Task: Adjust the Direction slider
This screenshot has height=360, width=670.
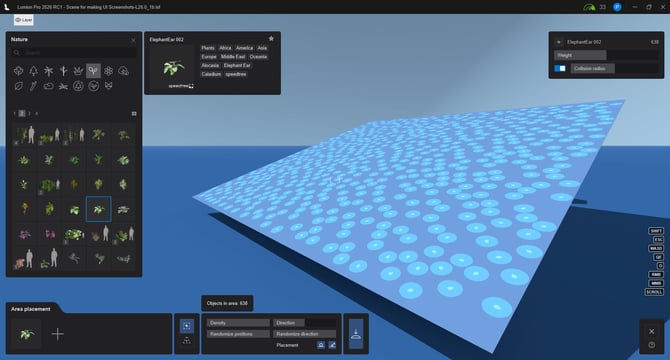Action: click(x=305, y=323)
